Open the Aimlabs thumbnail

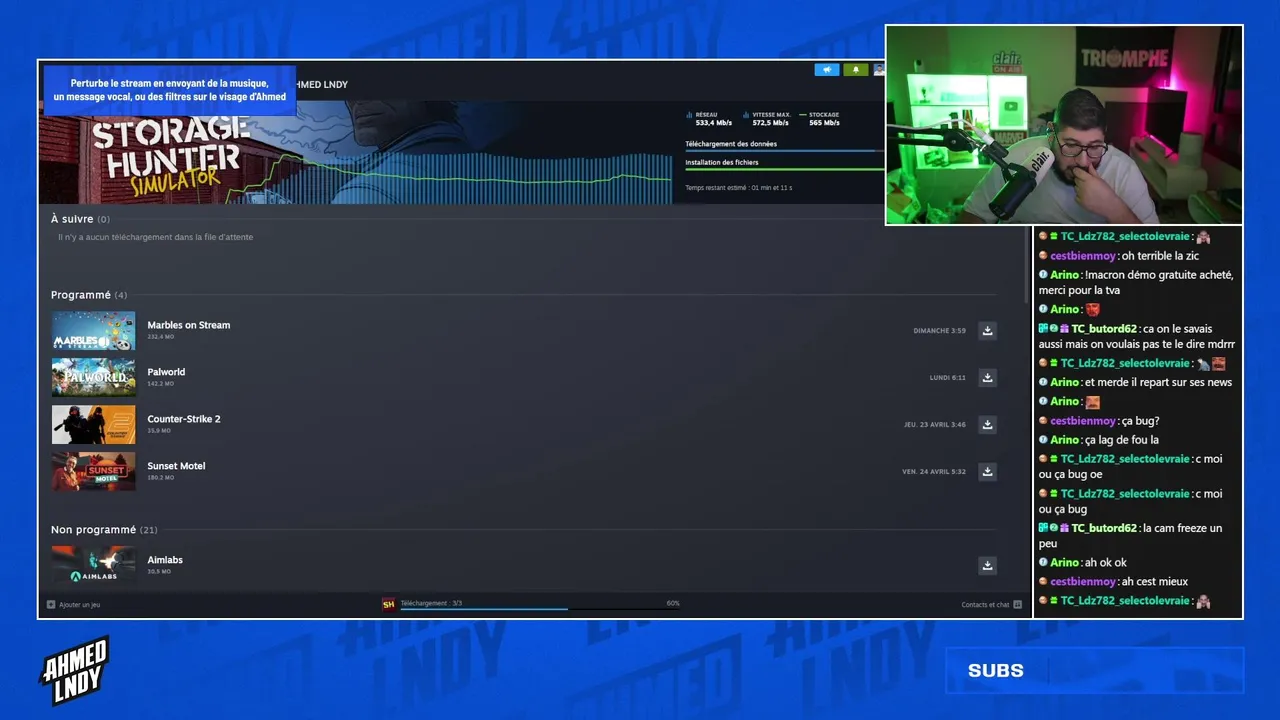coord(93,565)
